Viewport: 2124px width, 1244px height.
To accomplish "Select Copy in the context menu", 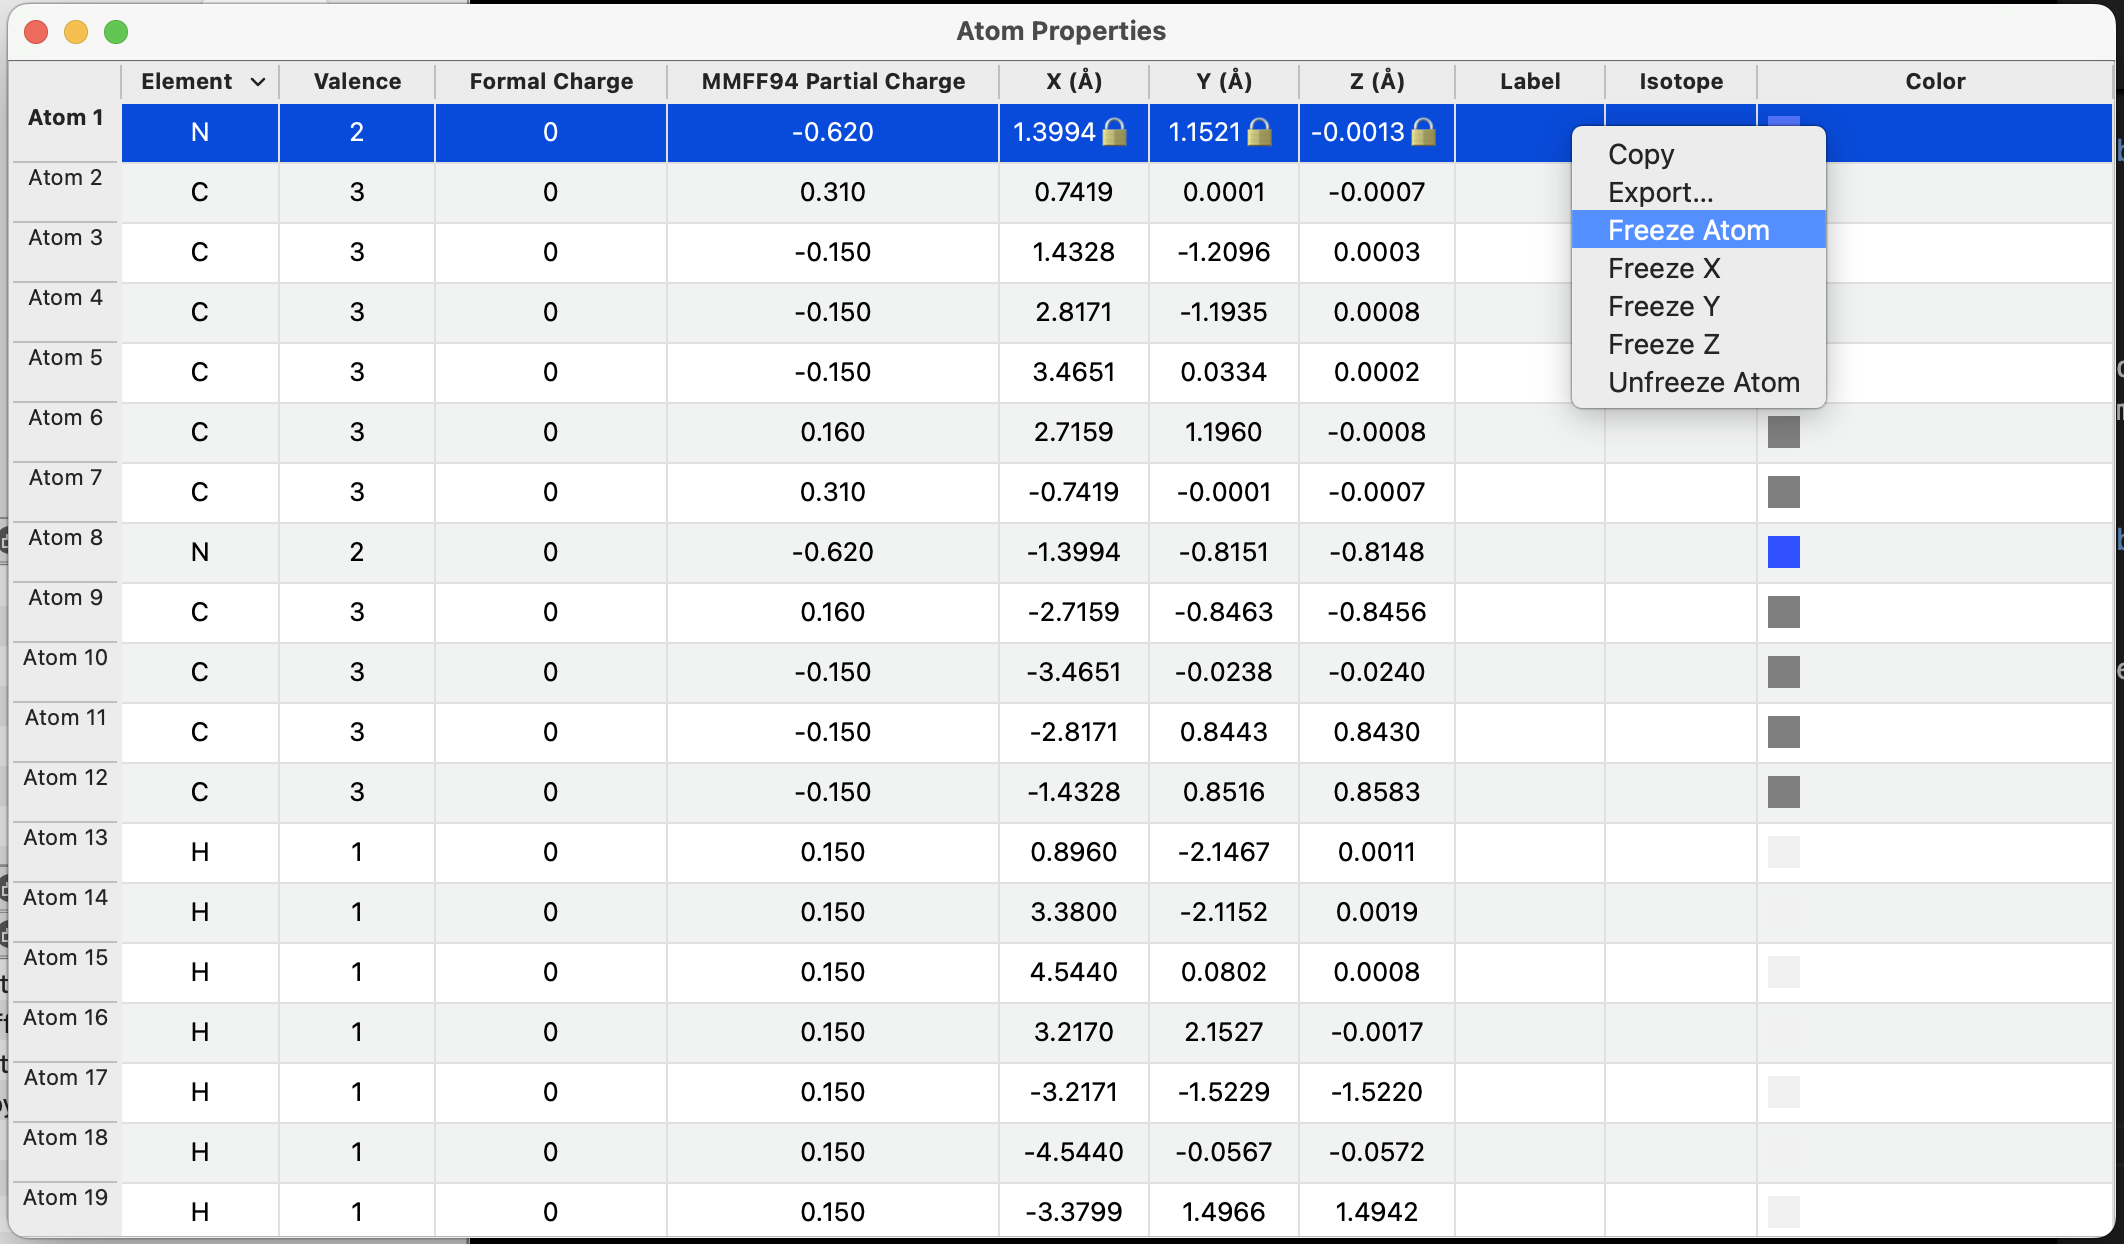I will (1640, 154).
